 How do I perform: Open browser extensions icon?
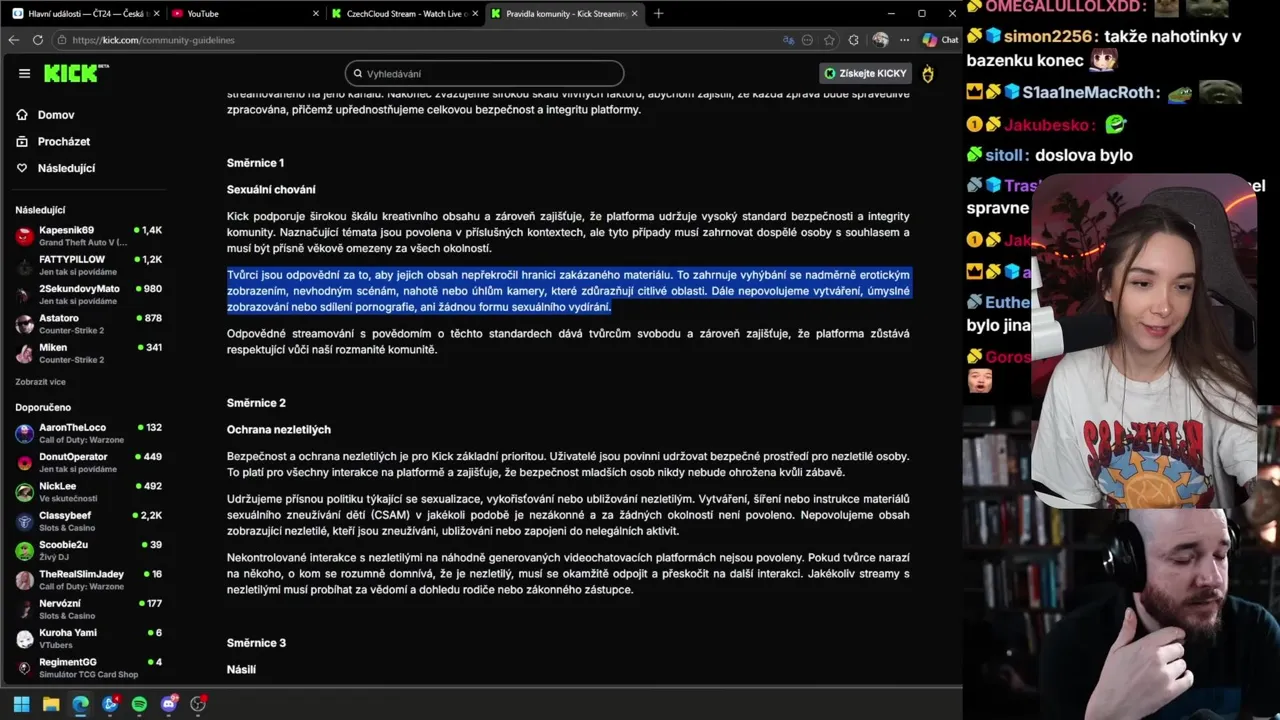click(x=853, y=40)
